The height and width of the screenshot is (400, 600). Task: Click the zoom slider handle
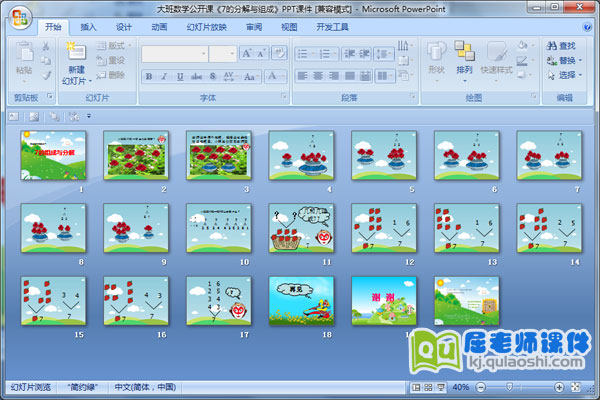tap(511, 387)
